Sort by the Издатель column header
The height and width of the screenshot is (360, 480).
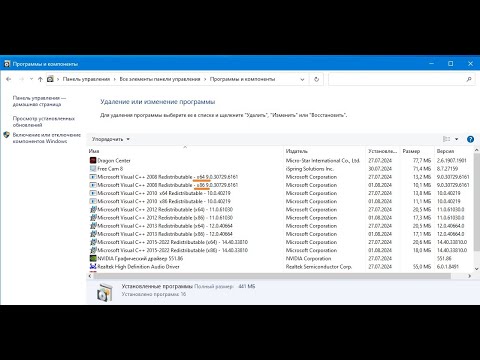tap(325, 151)
